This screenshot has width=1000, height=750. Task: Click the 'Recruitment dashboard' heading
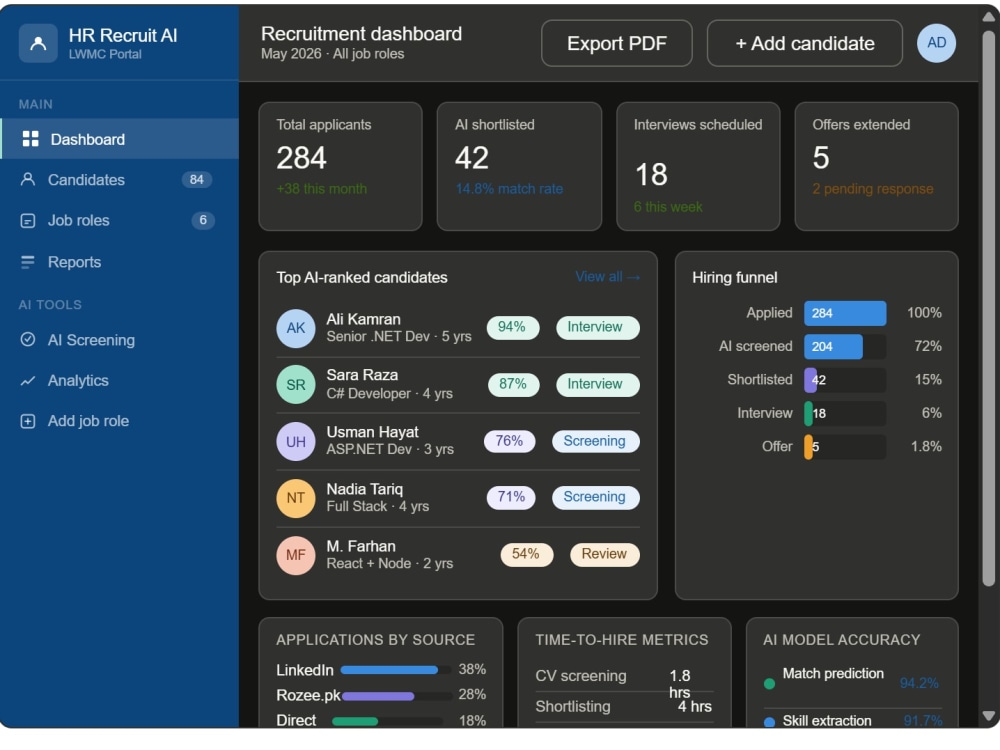pyautogui.click(x=362, y=34)
